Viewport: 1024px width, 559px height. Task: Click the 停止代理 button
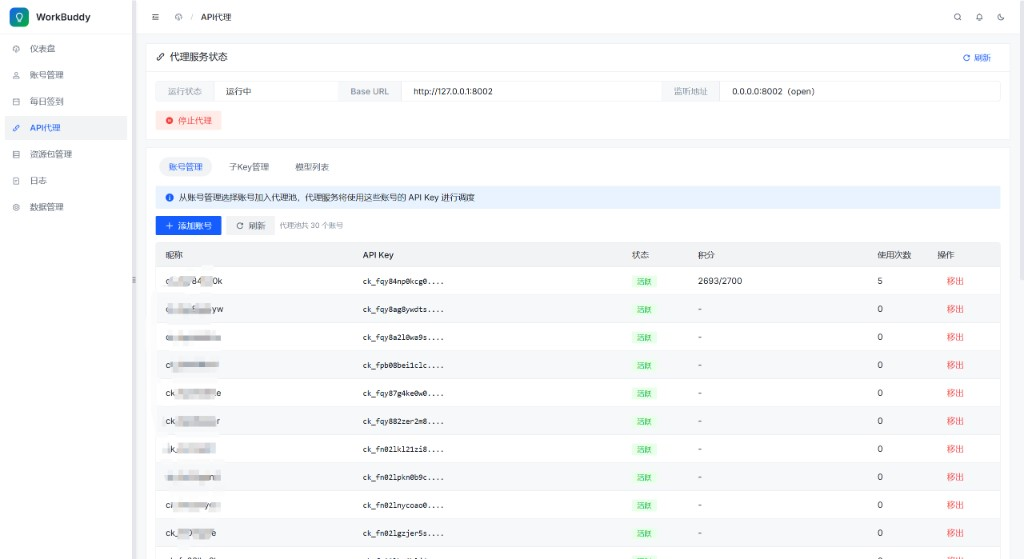(x=189, y=121)
